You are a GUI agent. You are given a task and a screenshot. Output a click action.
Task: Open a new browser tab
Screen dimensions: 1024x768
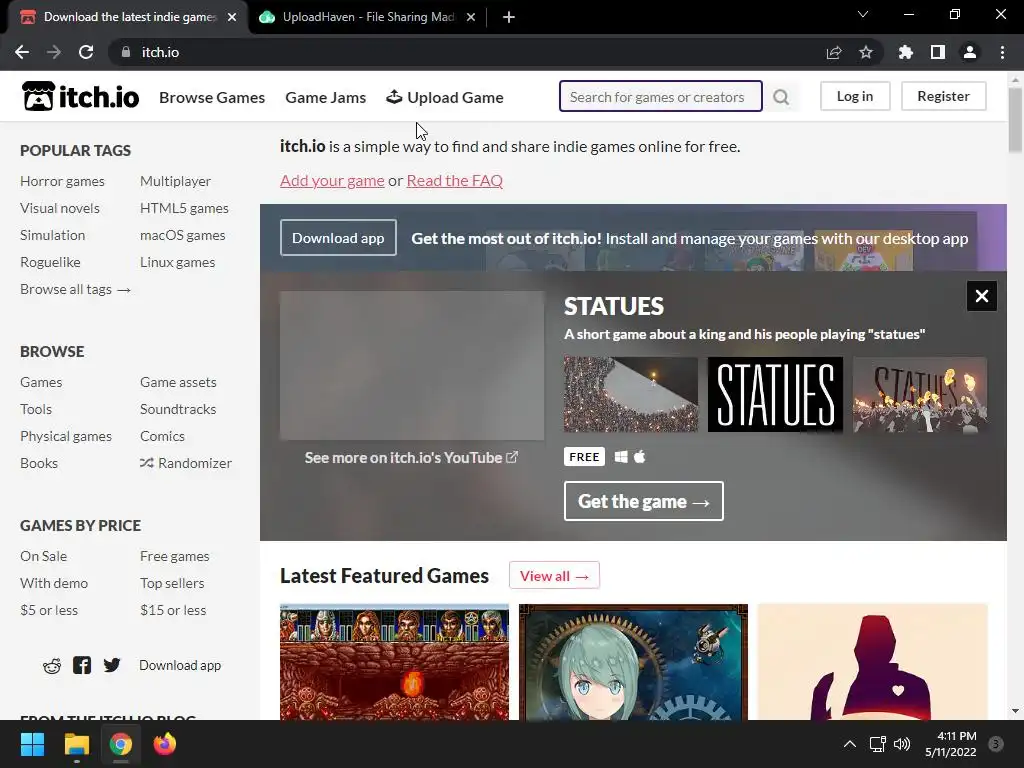509,17
